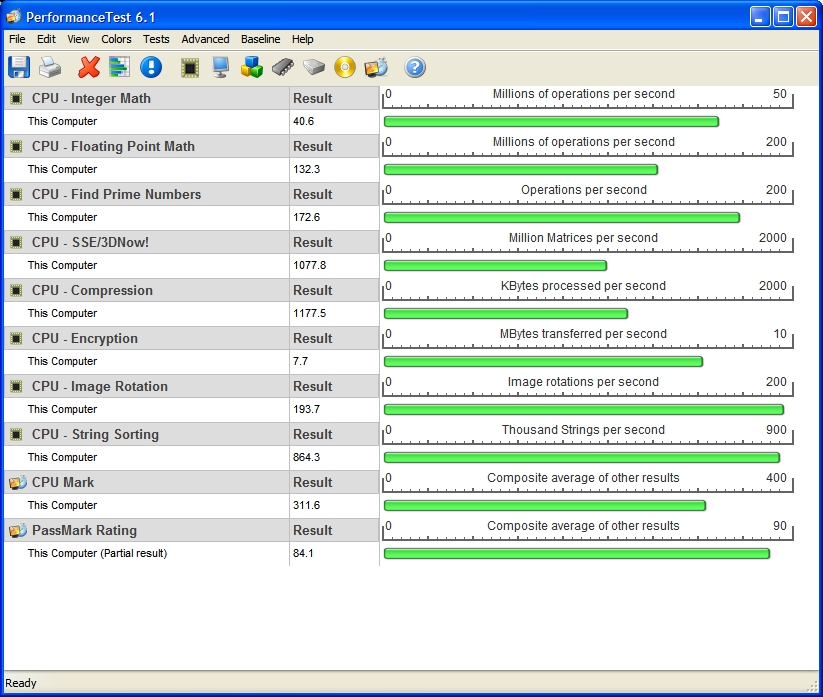
Task: Select CPU - Floating Point Math heading
Action: [x=113, y=146]
